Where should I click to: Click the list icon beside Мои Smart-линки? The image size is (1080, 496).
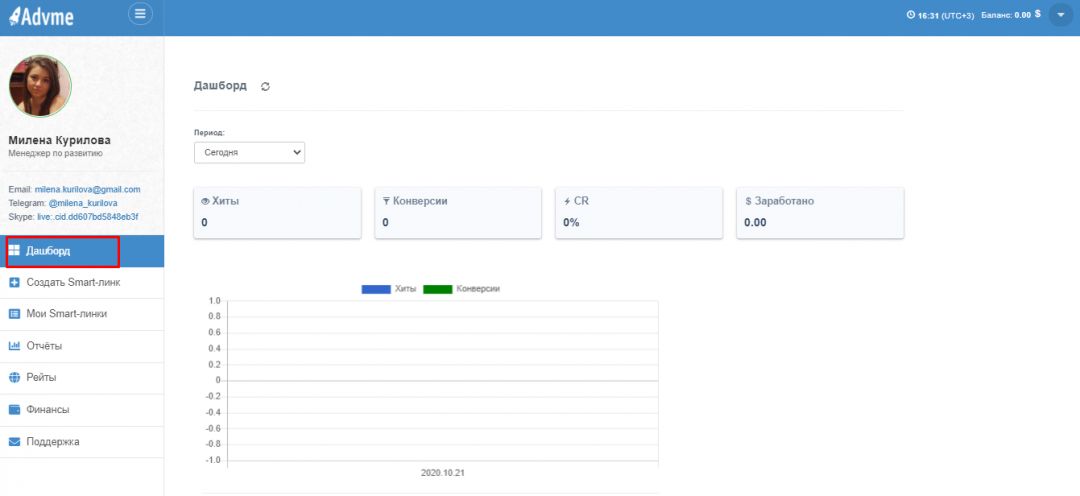(14, 314)
